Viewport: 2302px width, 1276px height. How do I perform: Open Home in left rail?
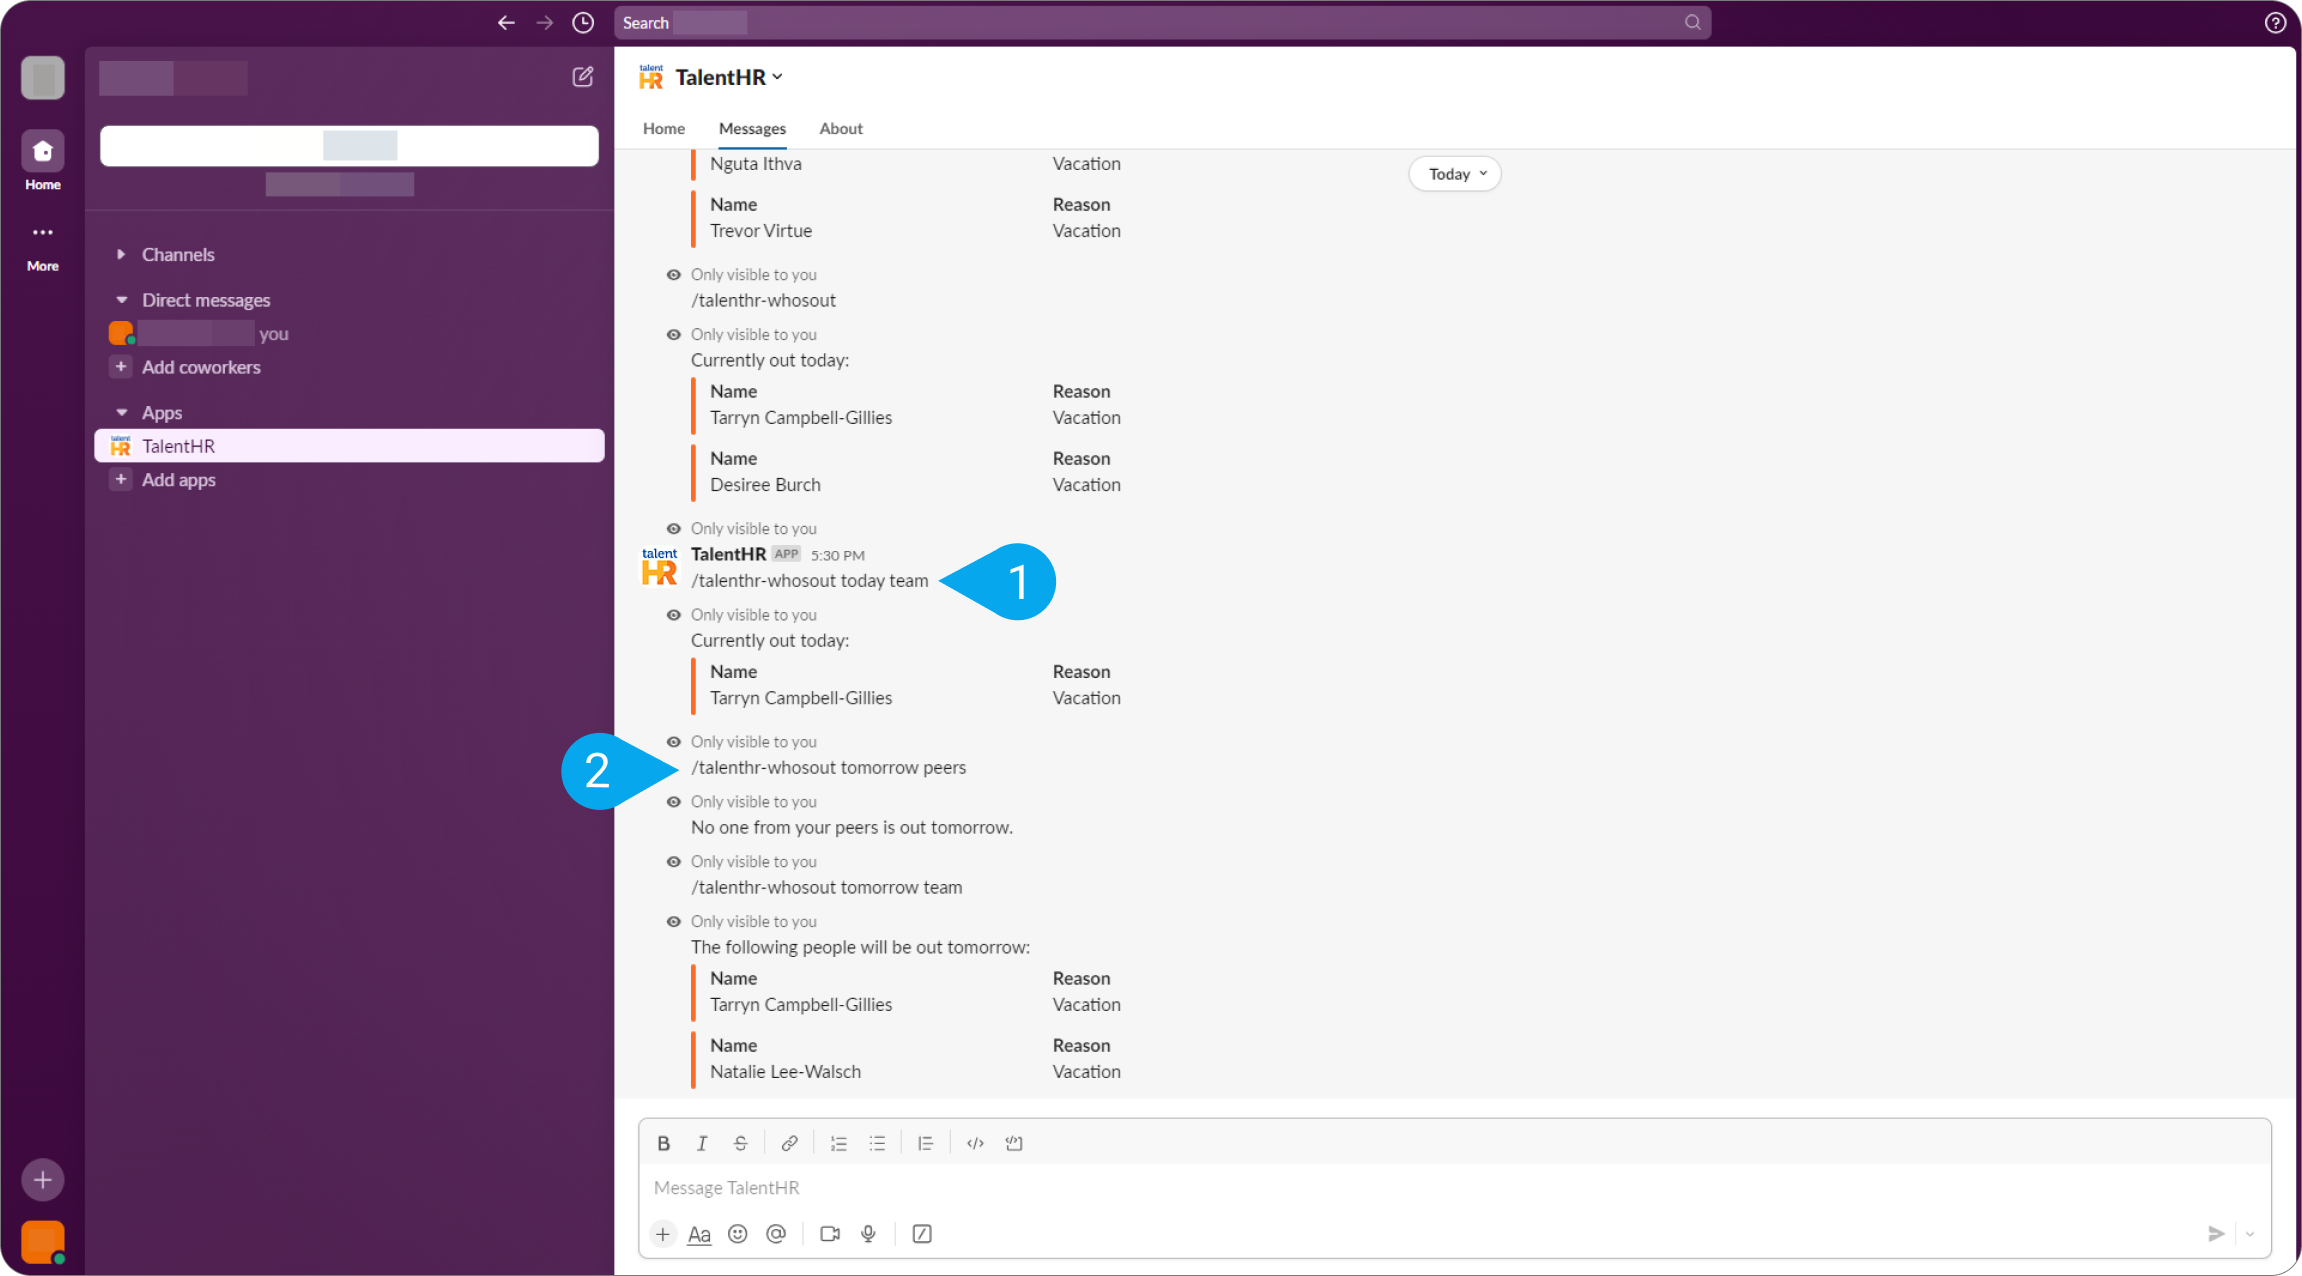coord(43,161)
